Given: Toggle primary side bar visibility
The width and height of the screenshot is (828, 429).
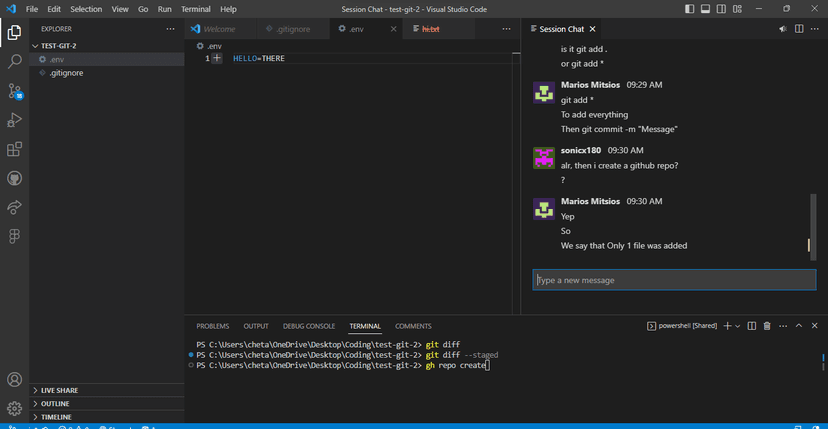Looking at the screenshot, I should [x=690, y=9].
